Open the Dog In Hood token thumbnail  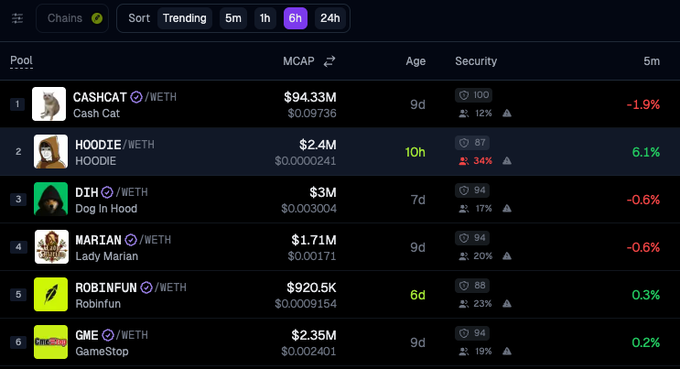click(x=51, y=199)
